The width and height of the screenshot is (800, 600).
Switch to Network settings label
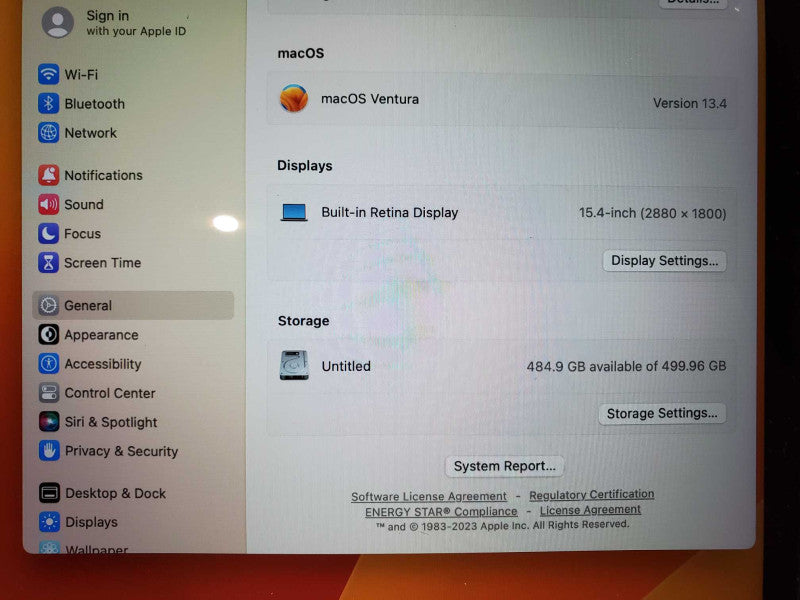coord(90,133)
